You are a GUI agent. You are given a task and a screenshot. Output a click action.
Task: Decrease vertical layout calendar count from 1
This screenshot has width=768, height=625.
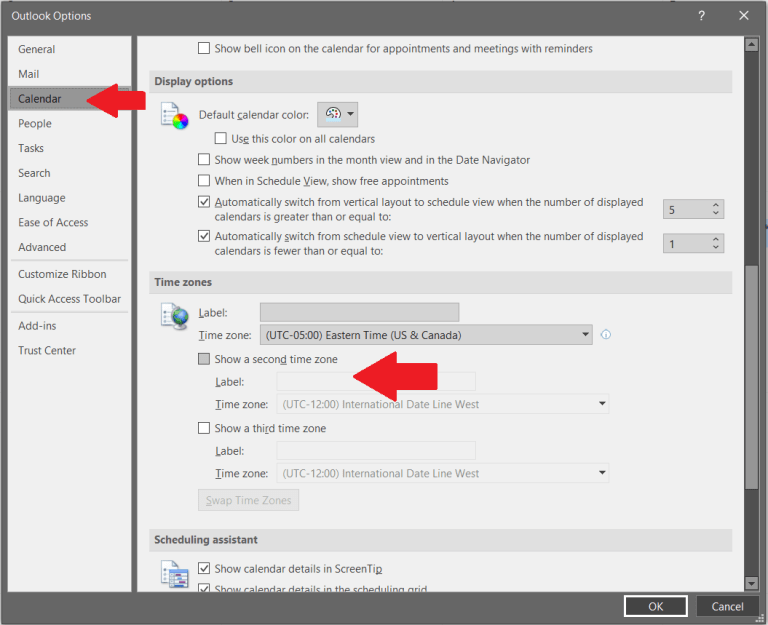click(x=716, y=248)
